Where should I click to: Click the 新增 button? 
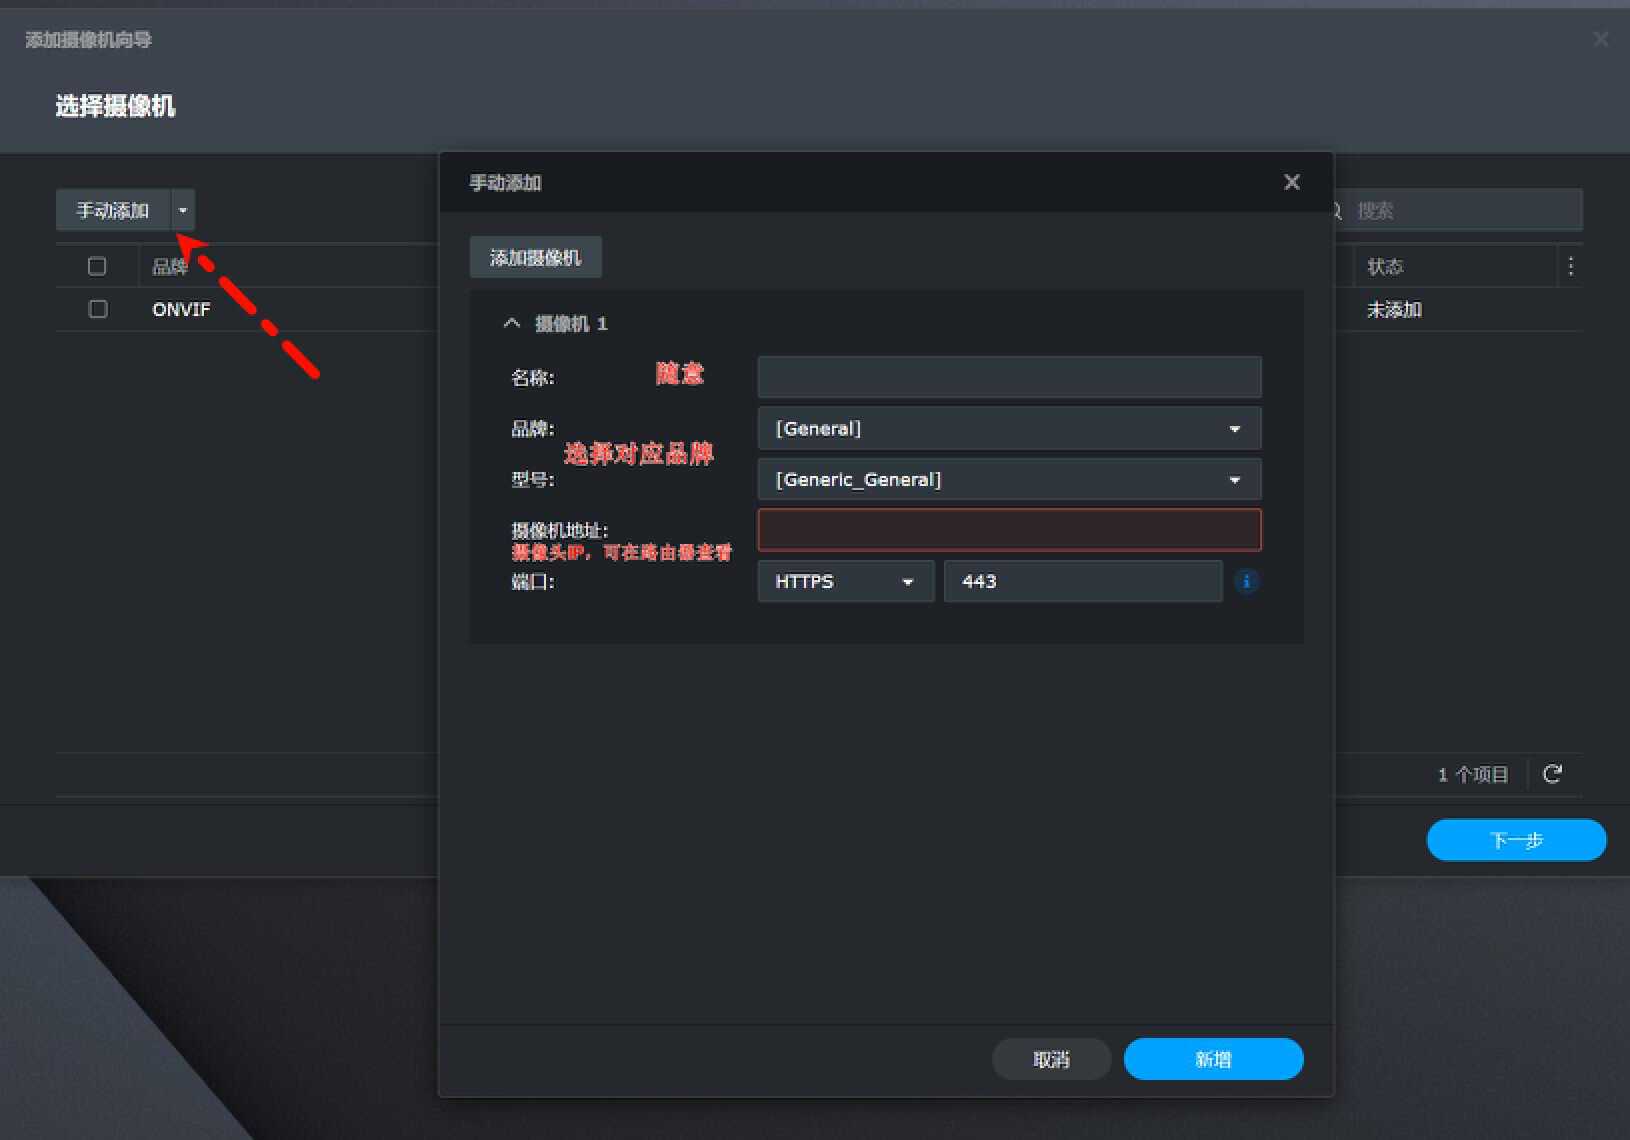[x=1213, y=1059]
